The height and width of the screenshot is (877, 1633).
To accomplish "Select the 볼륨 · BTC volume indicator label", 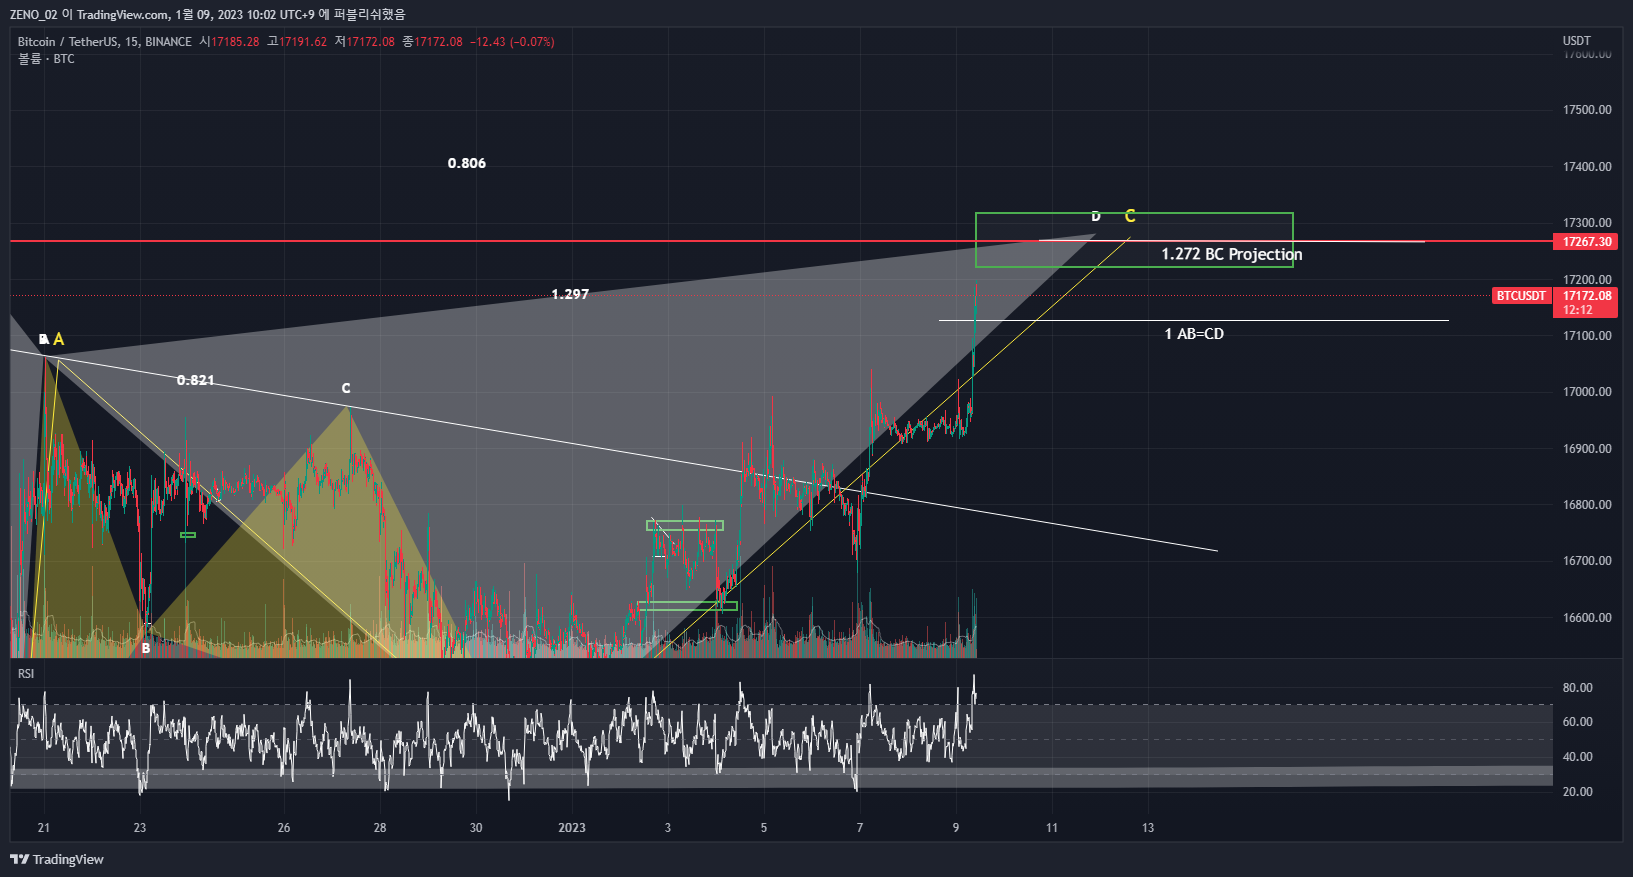I will pos(46,59).
